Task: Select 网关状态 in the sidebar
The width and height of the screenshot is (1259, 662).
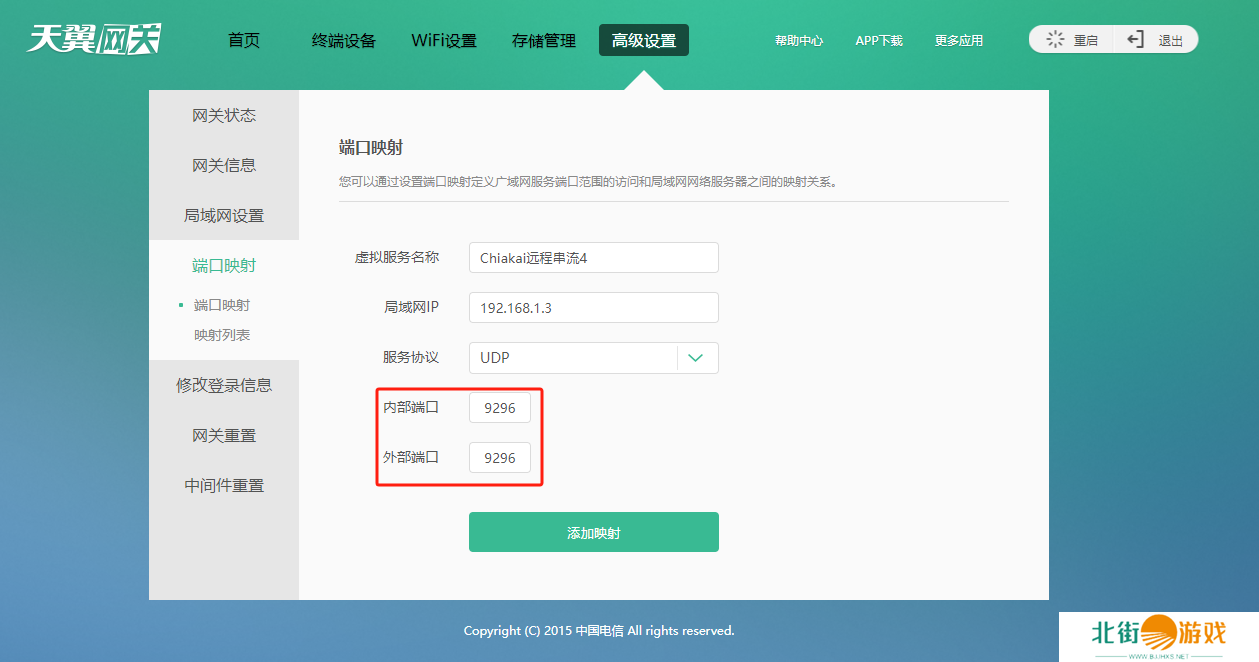Action: pos(224,115)
